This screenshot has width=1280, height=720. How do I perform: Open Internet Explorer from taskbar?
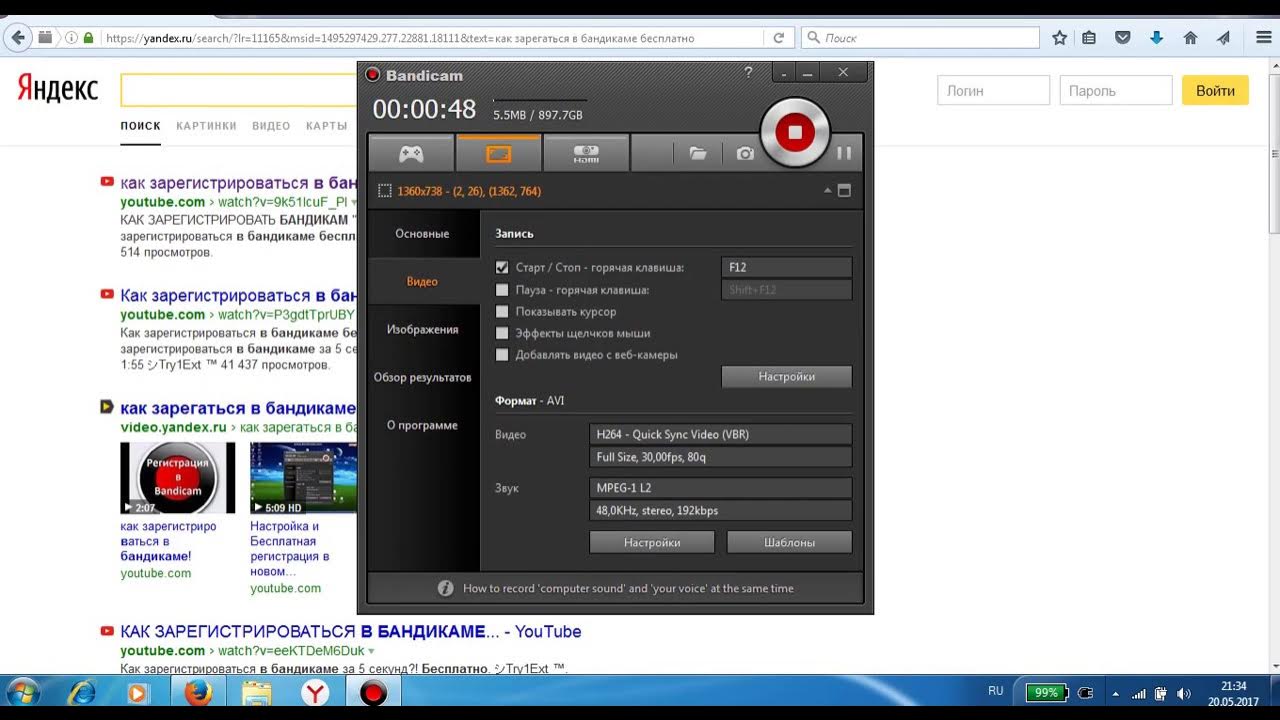click(81, 693)
